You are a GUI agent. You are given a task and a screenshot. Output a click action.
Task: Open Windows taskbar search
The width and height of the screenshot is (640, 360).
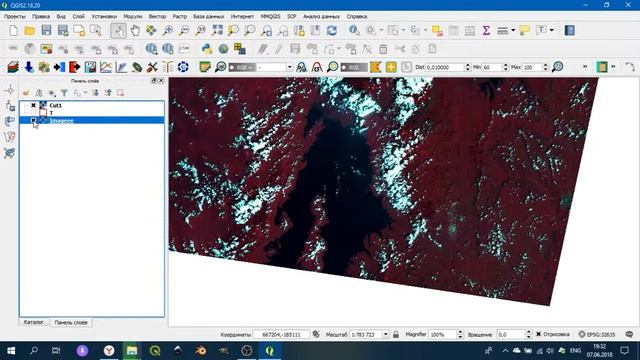pyautogui.click(x=34, y=351)
